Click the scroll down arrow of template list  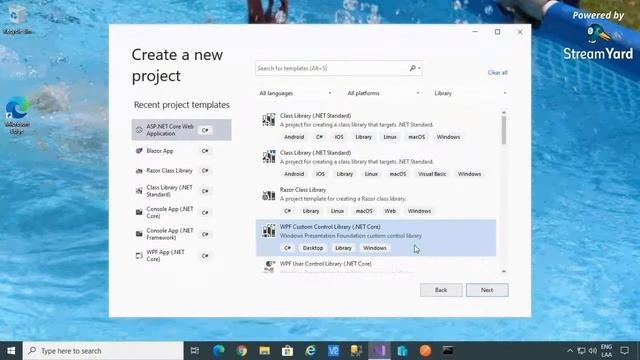click(x=504, y=271)
